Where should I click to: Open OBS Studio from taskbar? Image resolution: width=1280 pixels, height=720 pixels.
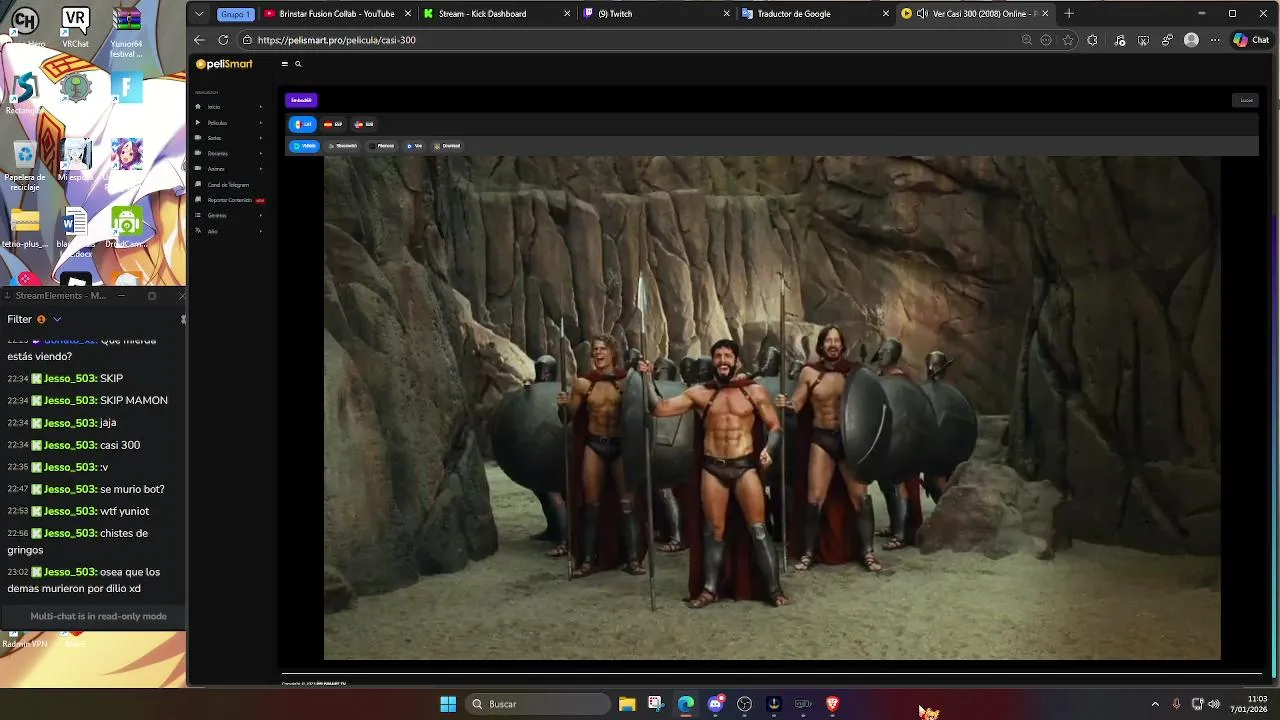click(x=744, y=704)
